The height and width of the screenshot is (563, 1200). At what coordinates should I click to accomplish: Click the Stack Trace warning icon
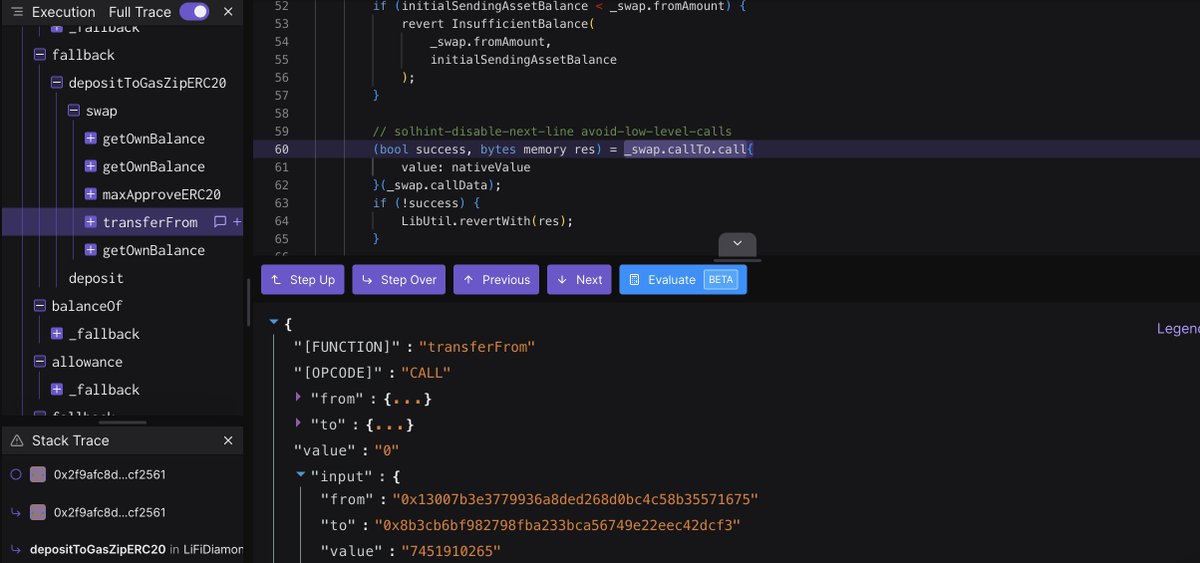[17, 440]
